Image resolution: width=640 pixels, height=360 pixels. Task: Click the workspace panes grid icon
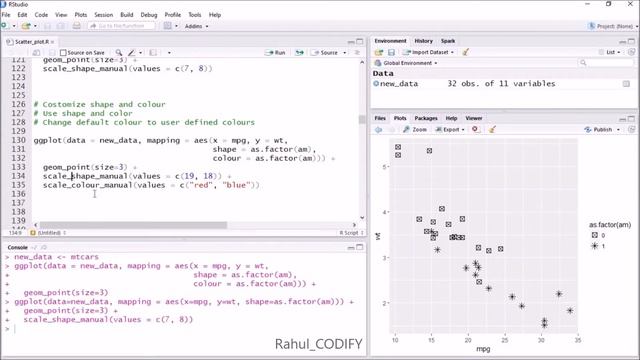point(167,26)
